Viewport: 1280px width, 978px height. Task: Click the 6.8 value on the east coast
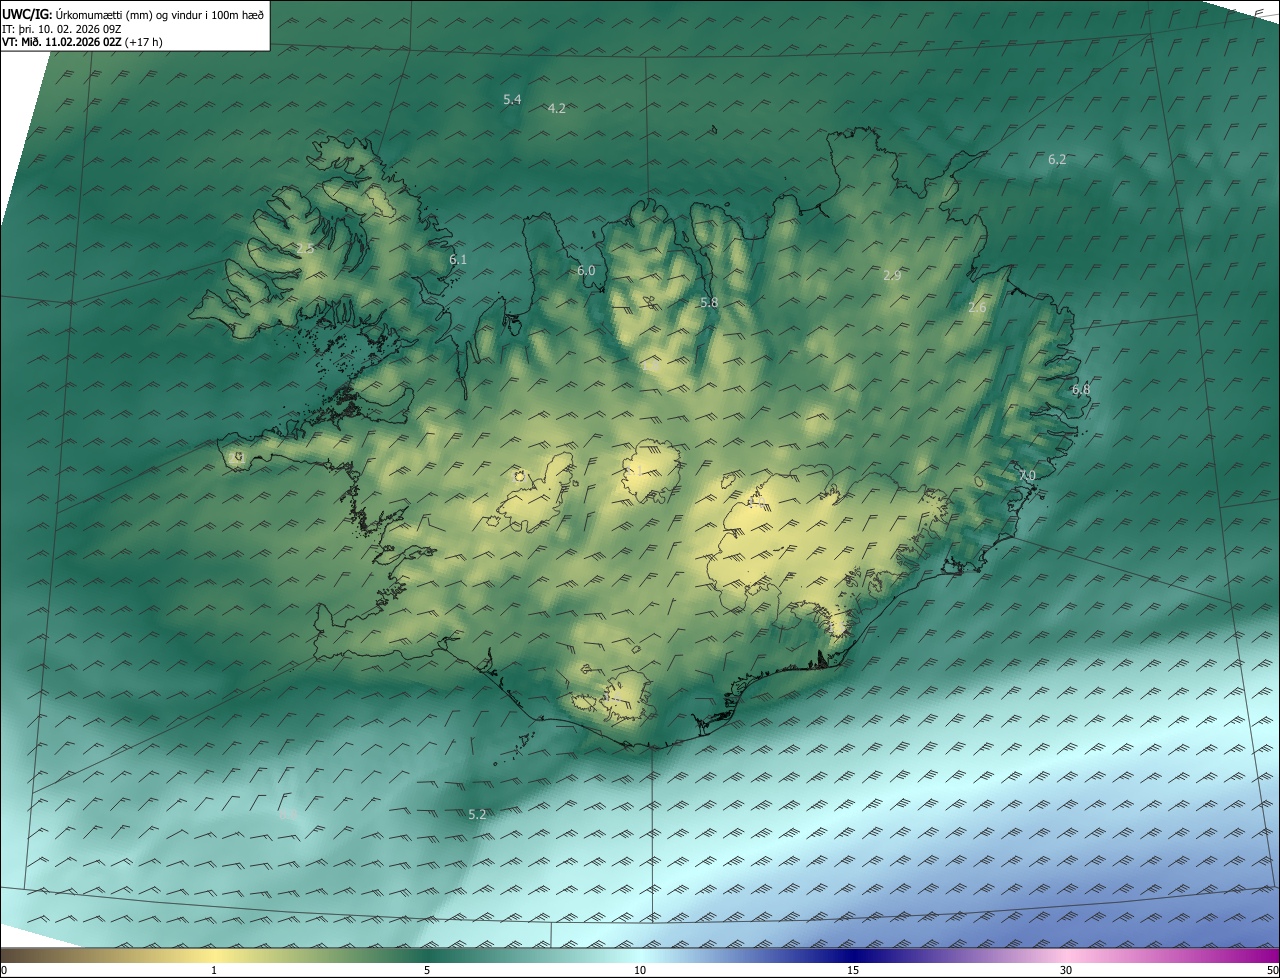(x=1081, y=389)
